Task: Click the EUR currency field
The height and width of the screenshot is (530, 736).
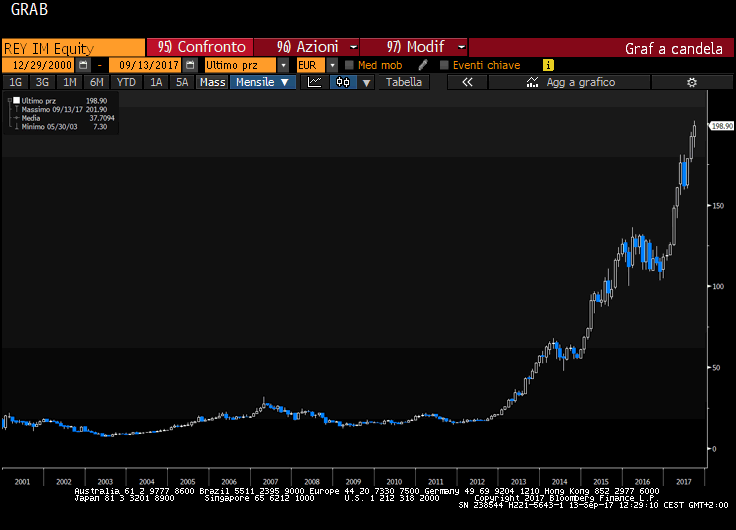Action: tap(311, 65)
